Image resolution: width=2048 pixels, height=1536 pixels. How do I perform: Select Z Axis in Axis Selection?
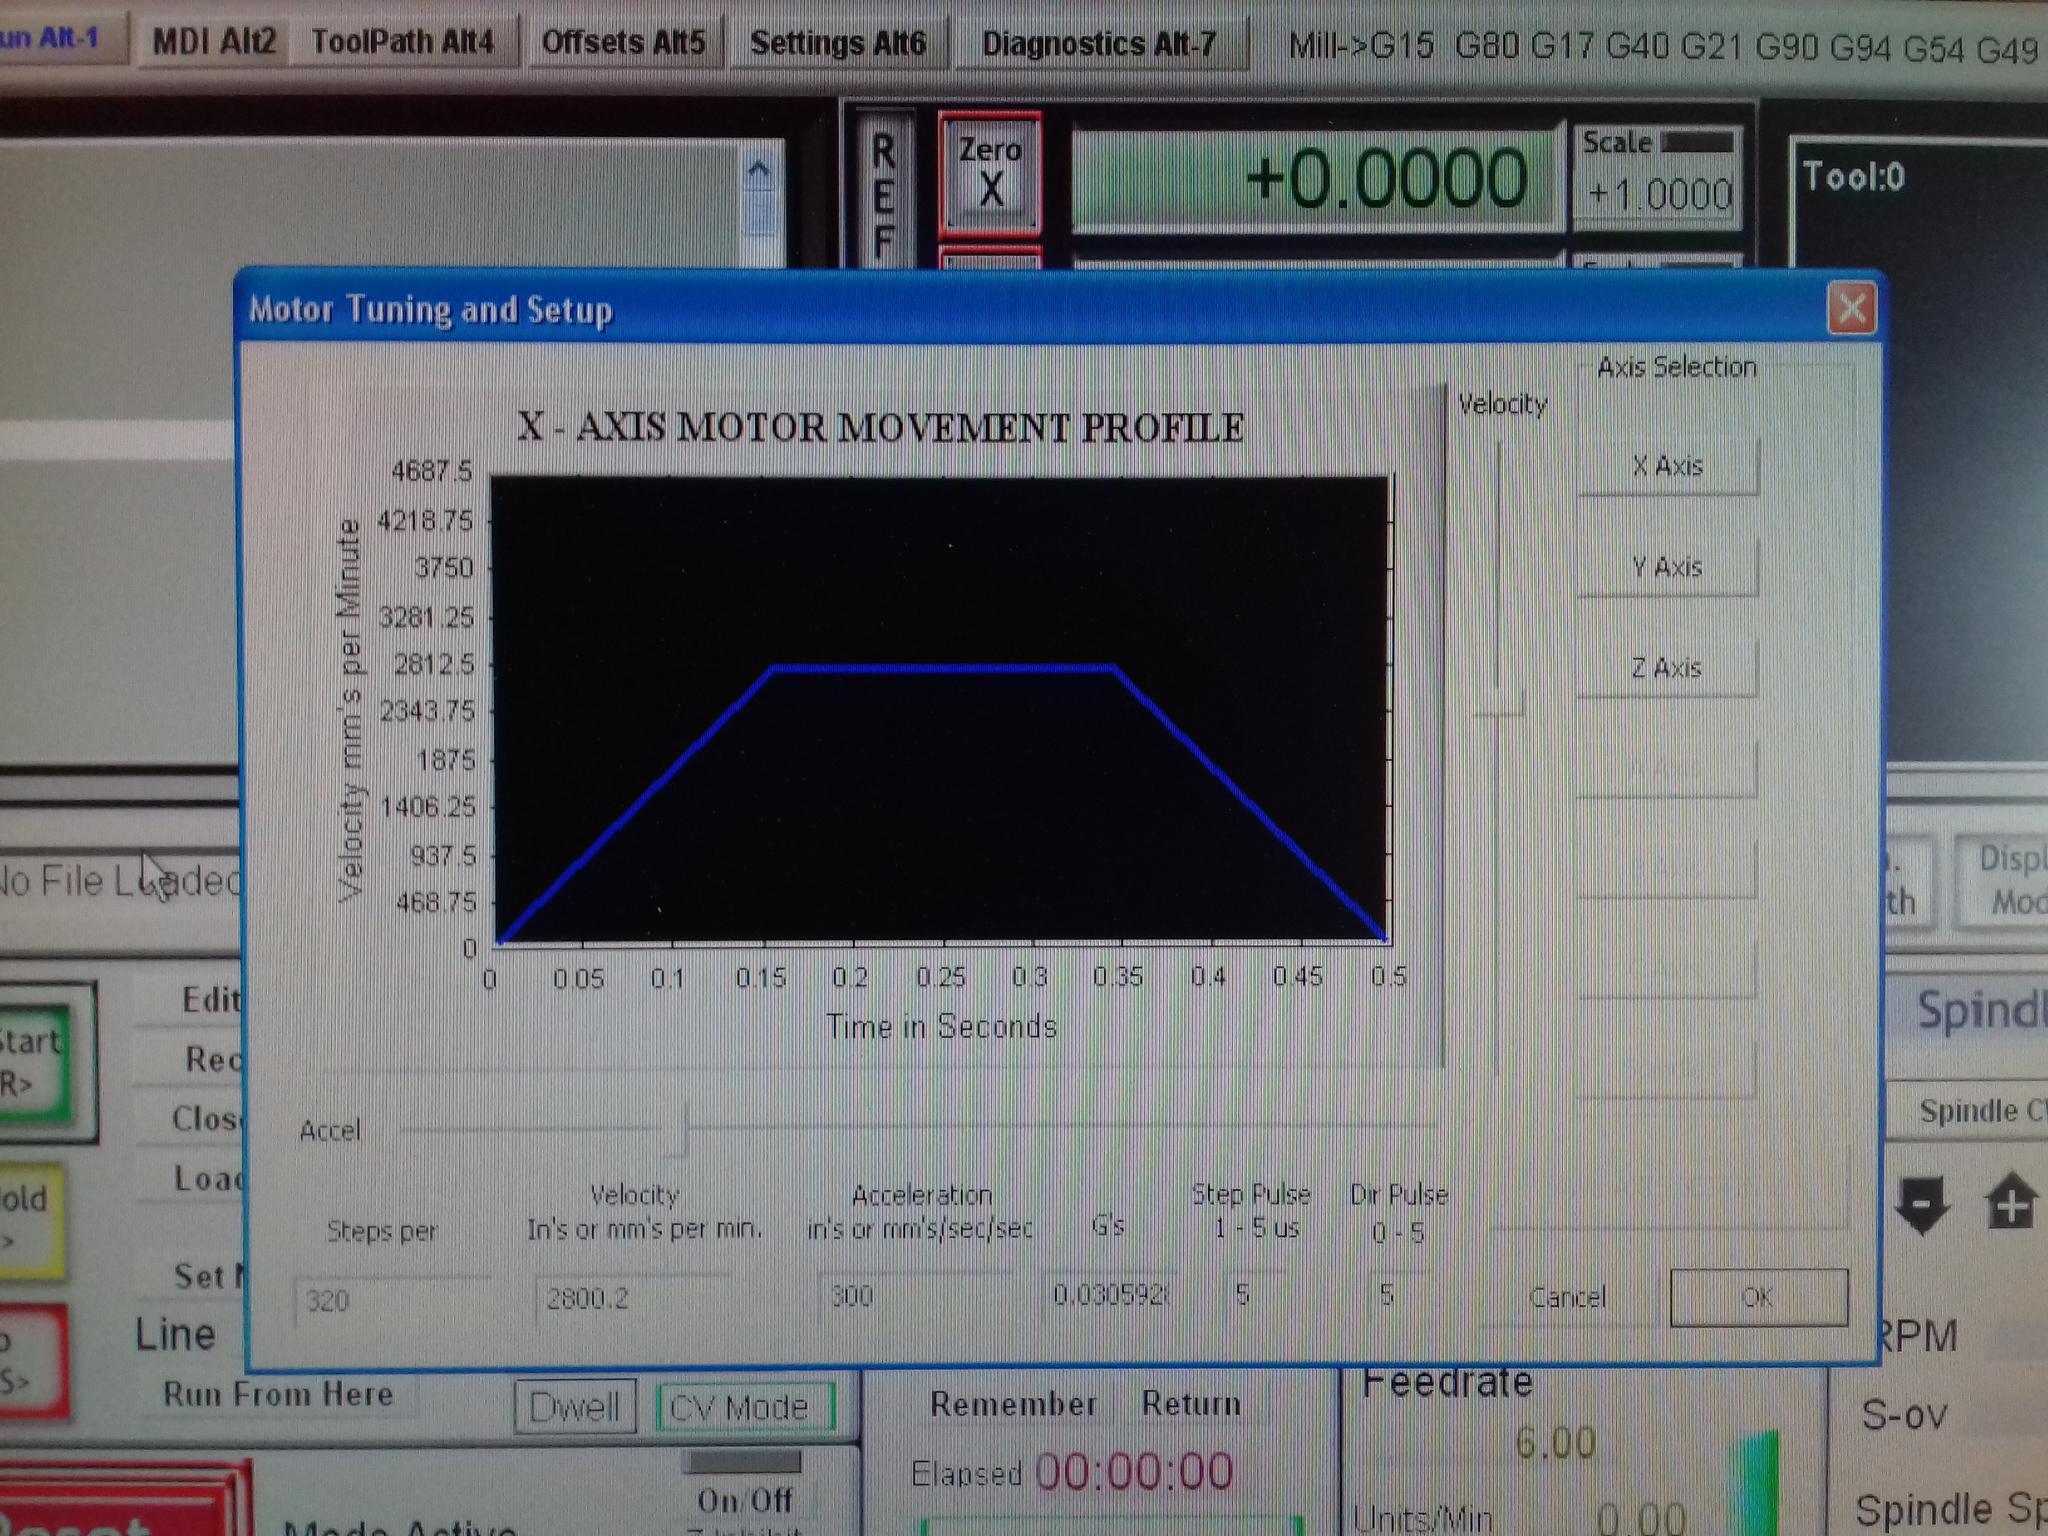coord(1667,668)
